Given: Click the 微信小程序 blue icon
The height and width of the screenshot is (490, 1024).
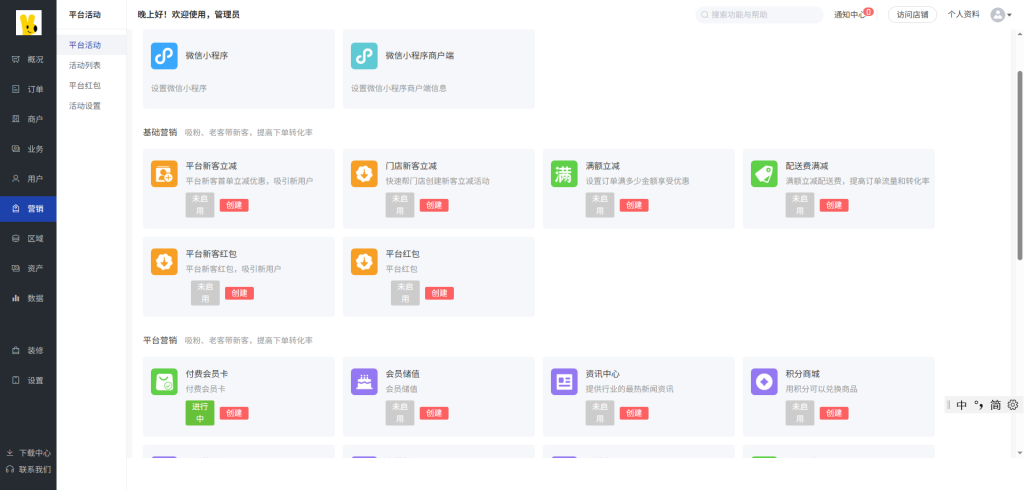Looking at the screenshot, I should coord(164,56).
